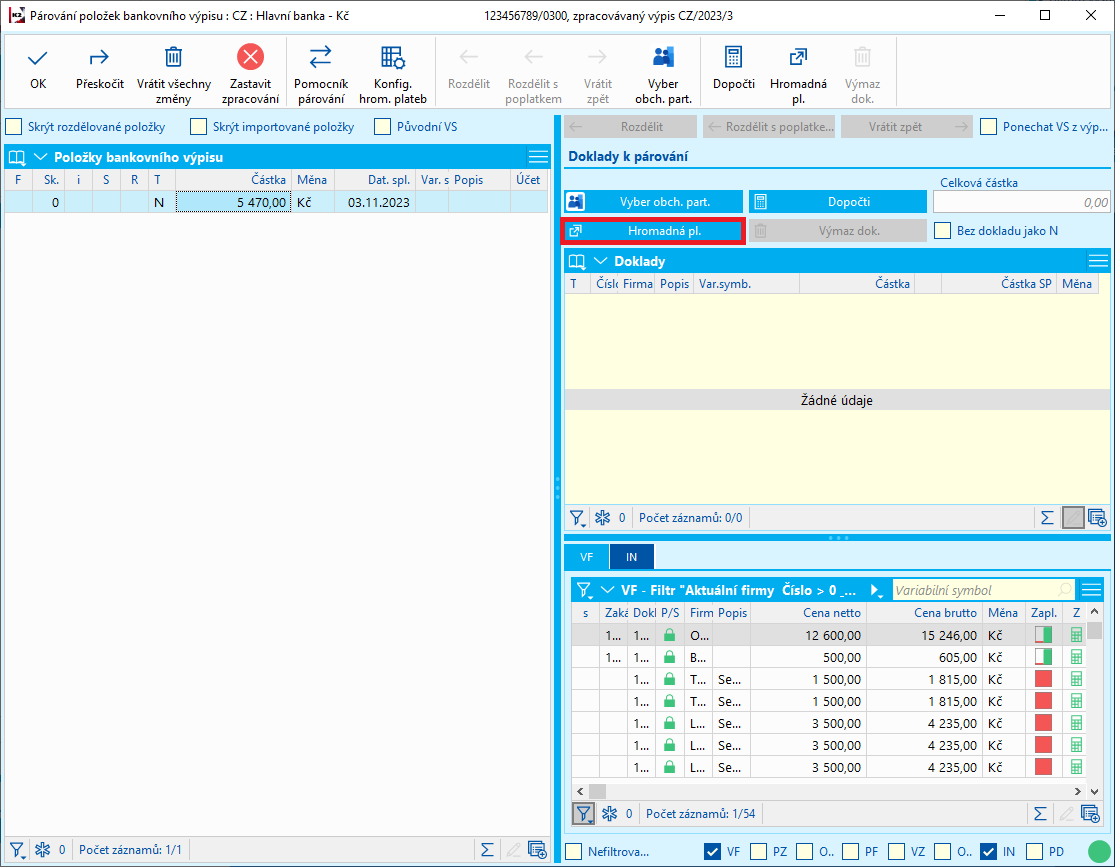Sort by Částka column in left table
Screen dimensions: 1115x867
[x=233, y=180]
